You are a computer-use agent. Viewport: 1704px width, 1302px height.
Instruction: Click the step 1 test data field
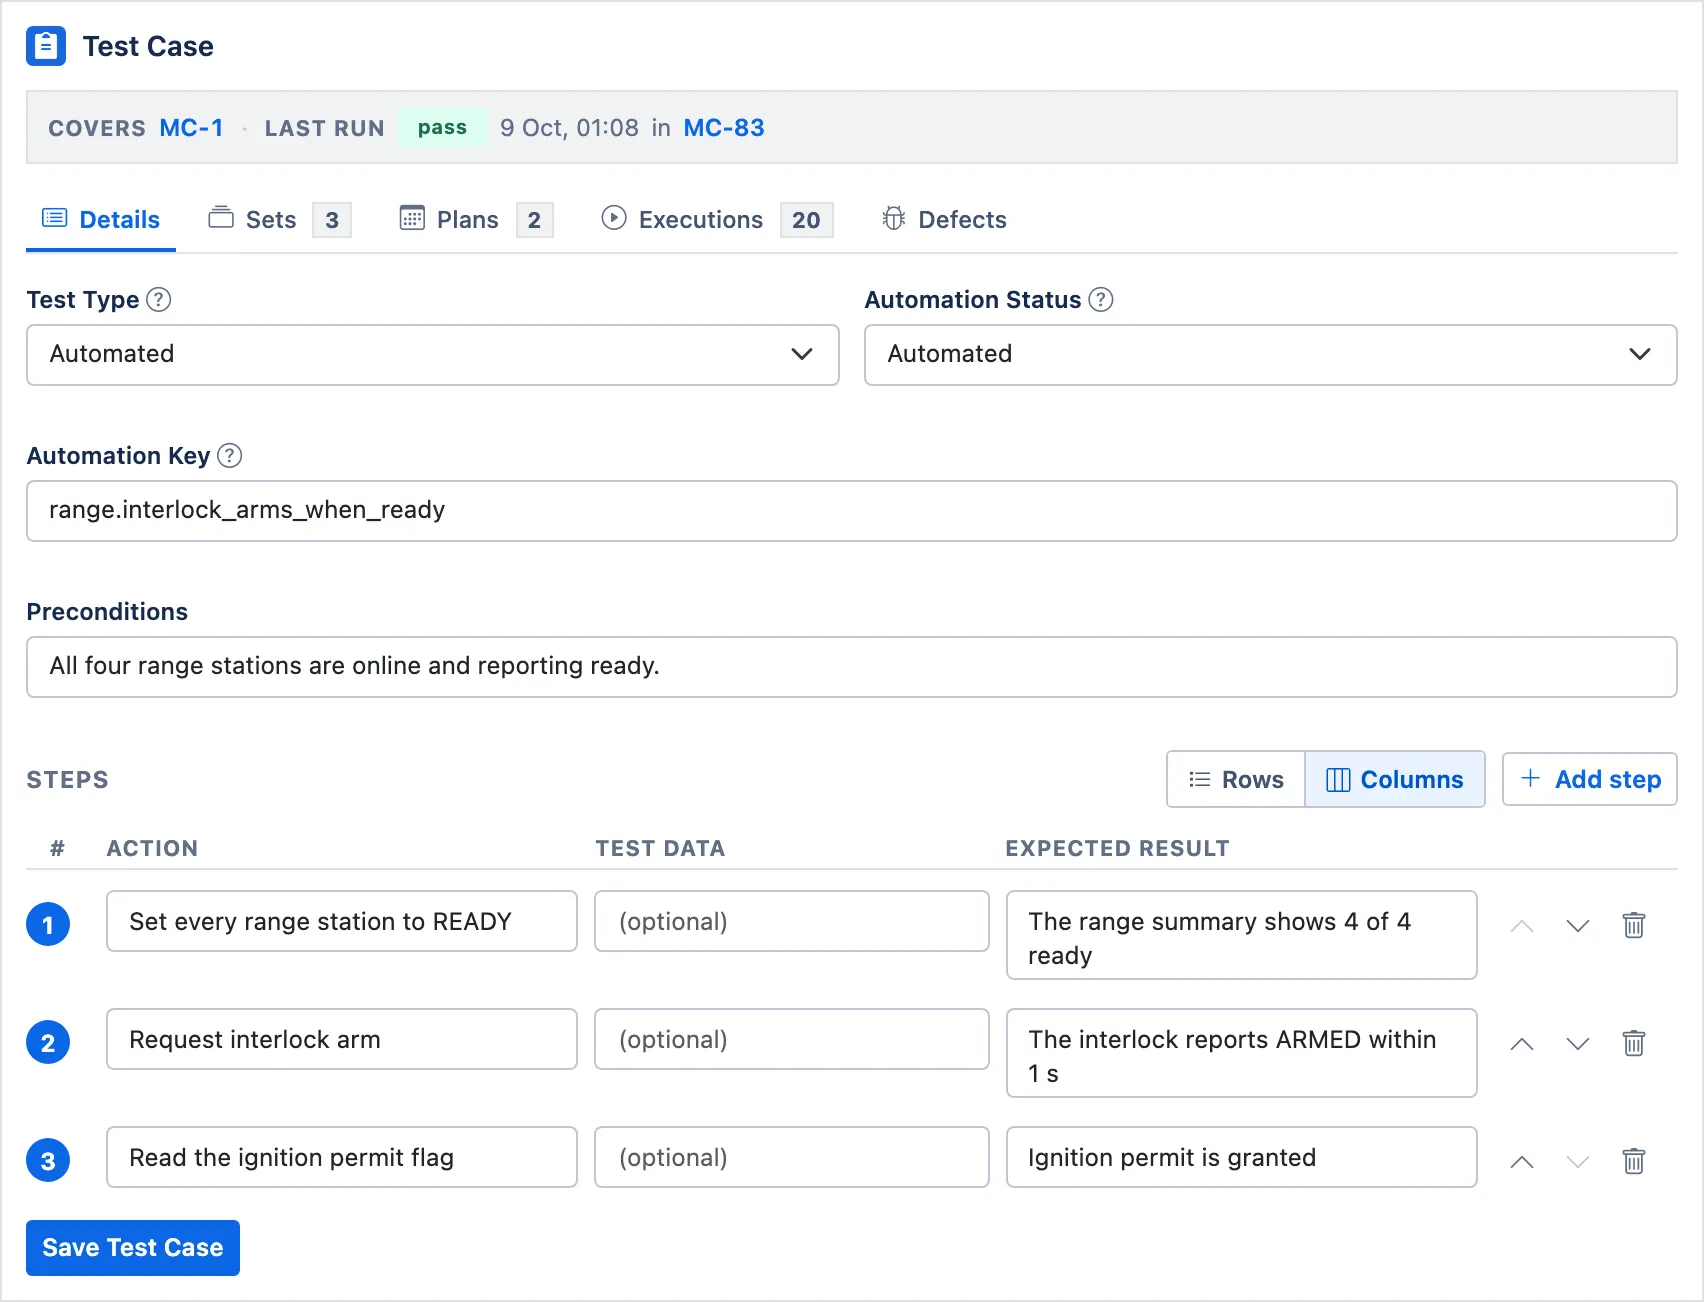point(792,921)
